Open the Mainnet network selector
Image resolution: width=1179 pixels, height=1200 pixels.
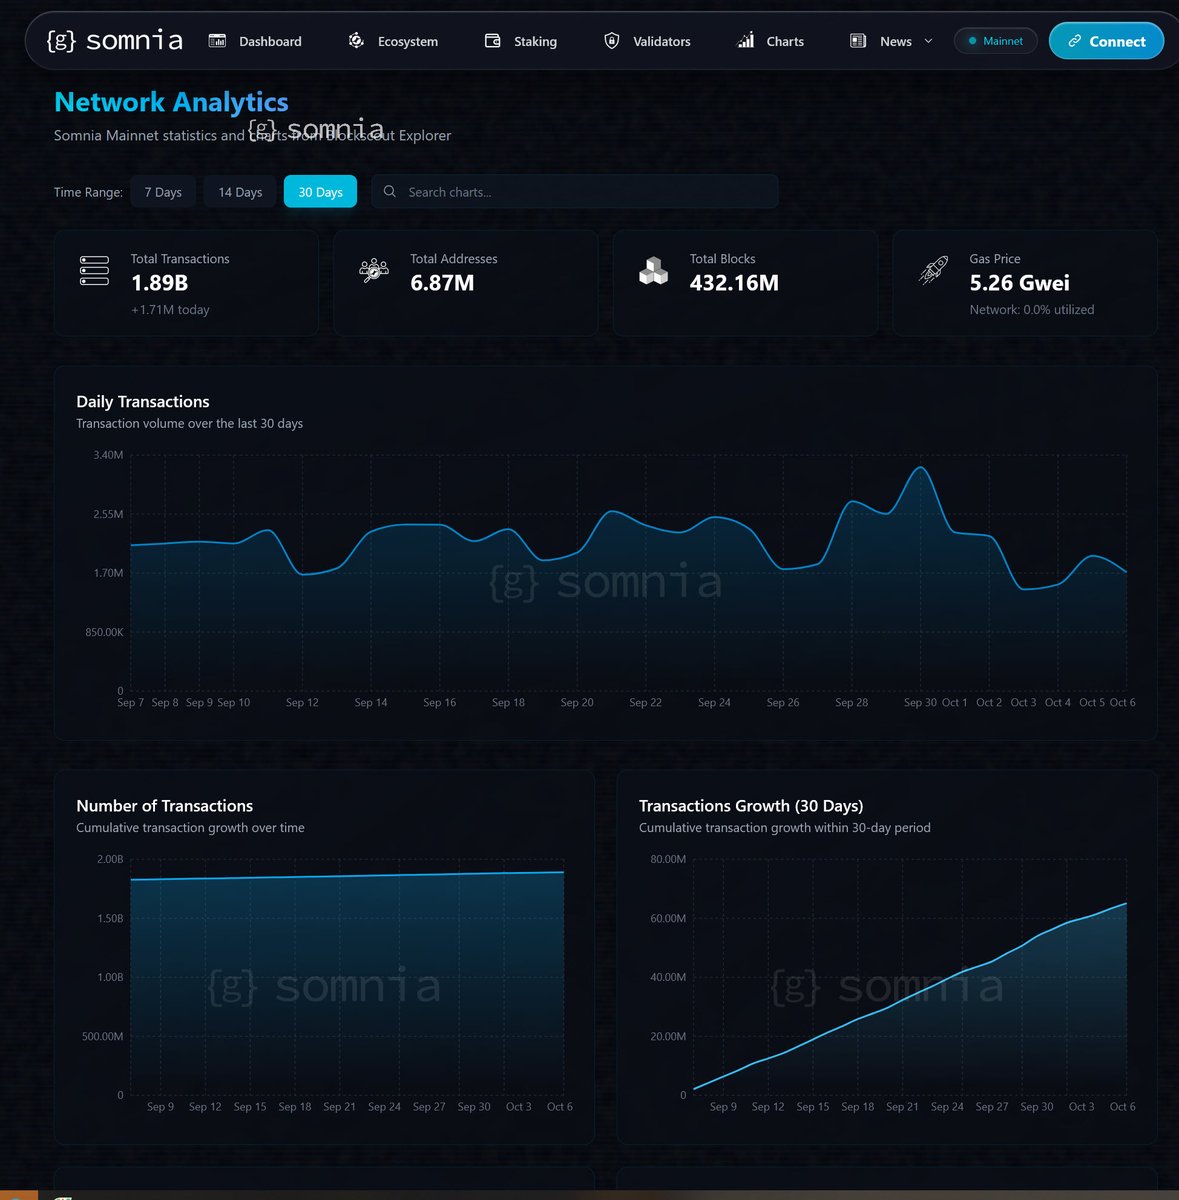(995, 41)
